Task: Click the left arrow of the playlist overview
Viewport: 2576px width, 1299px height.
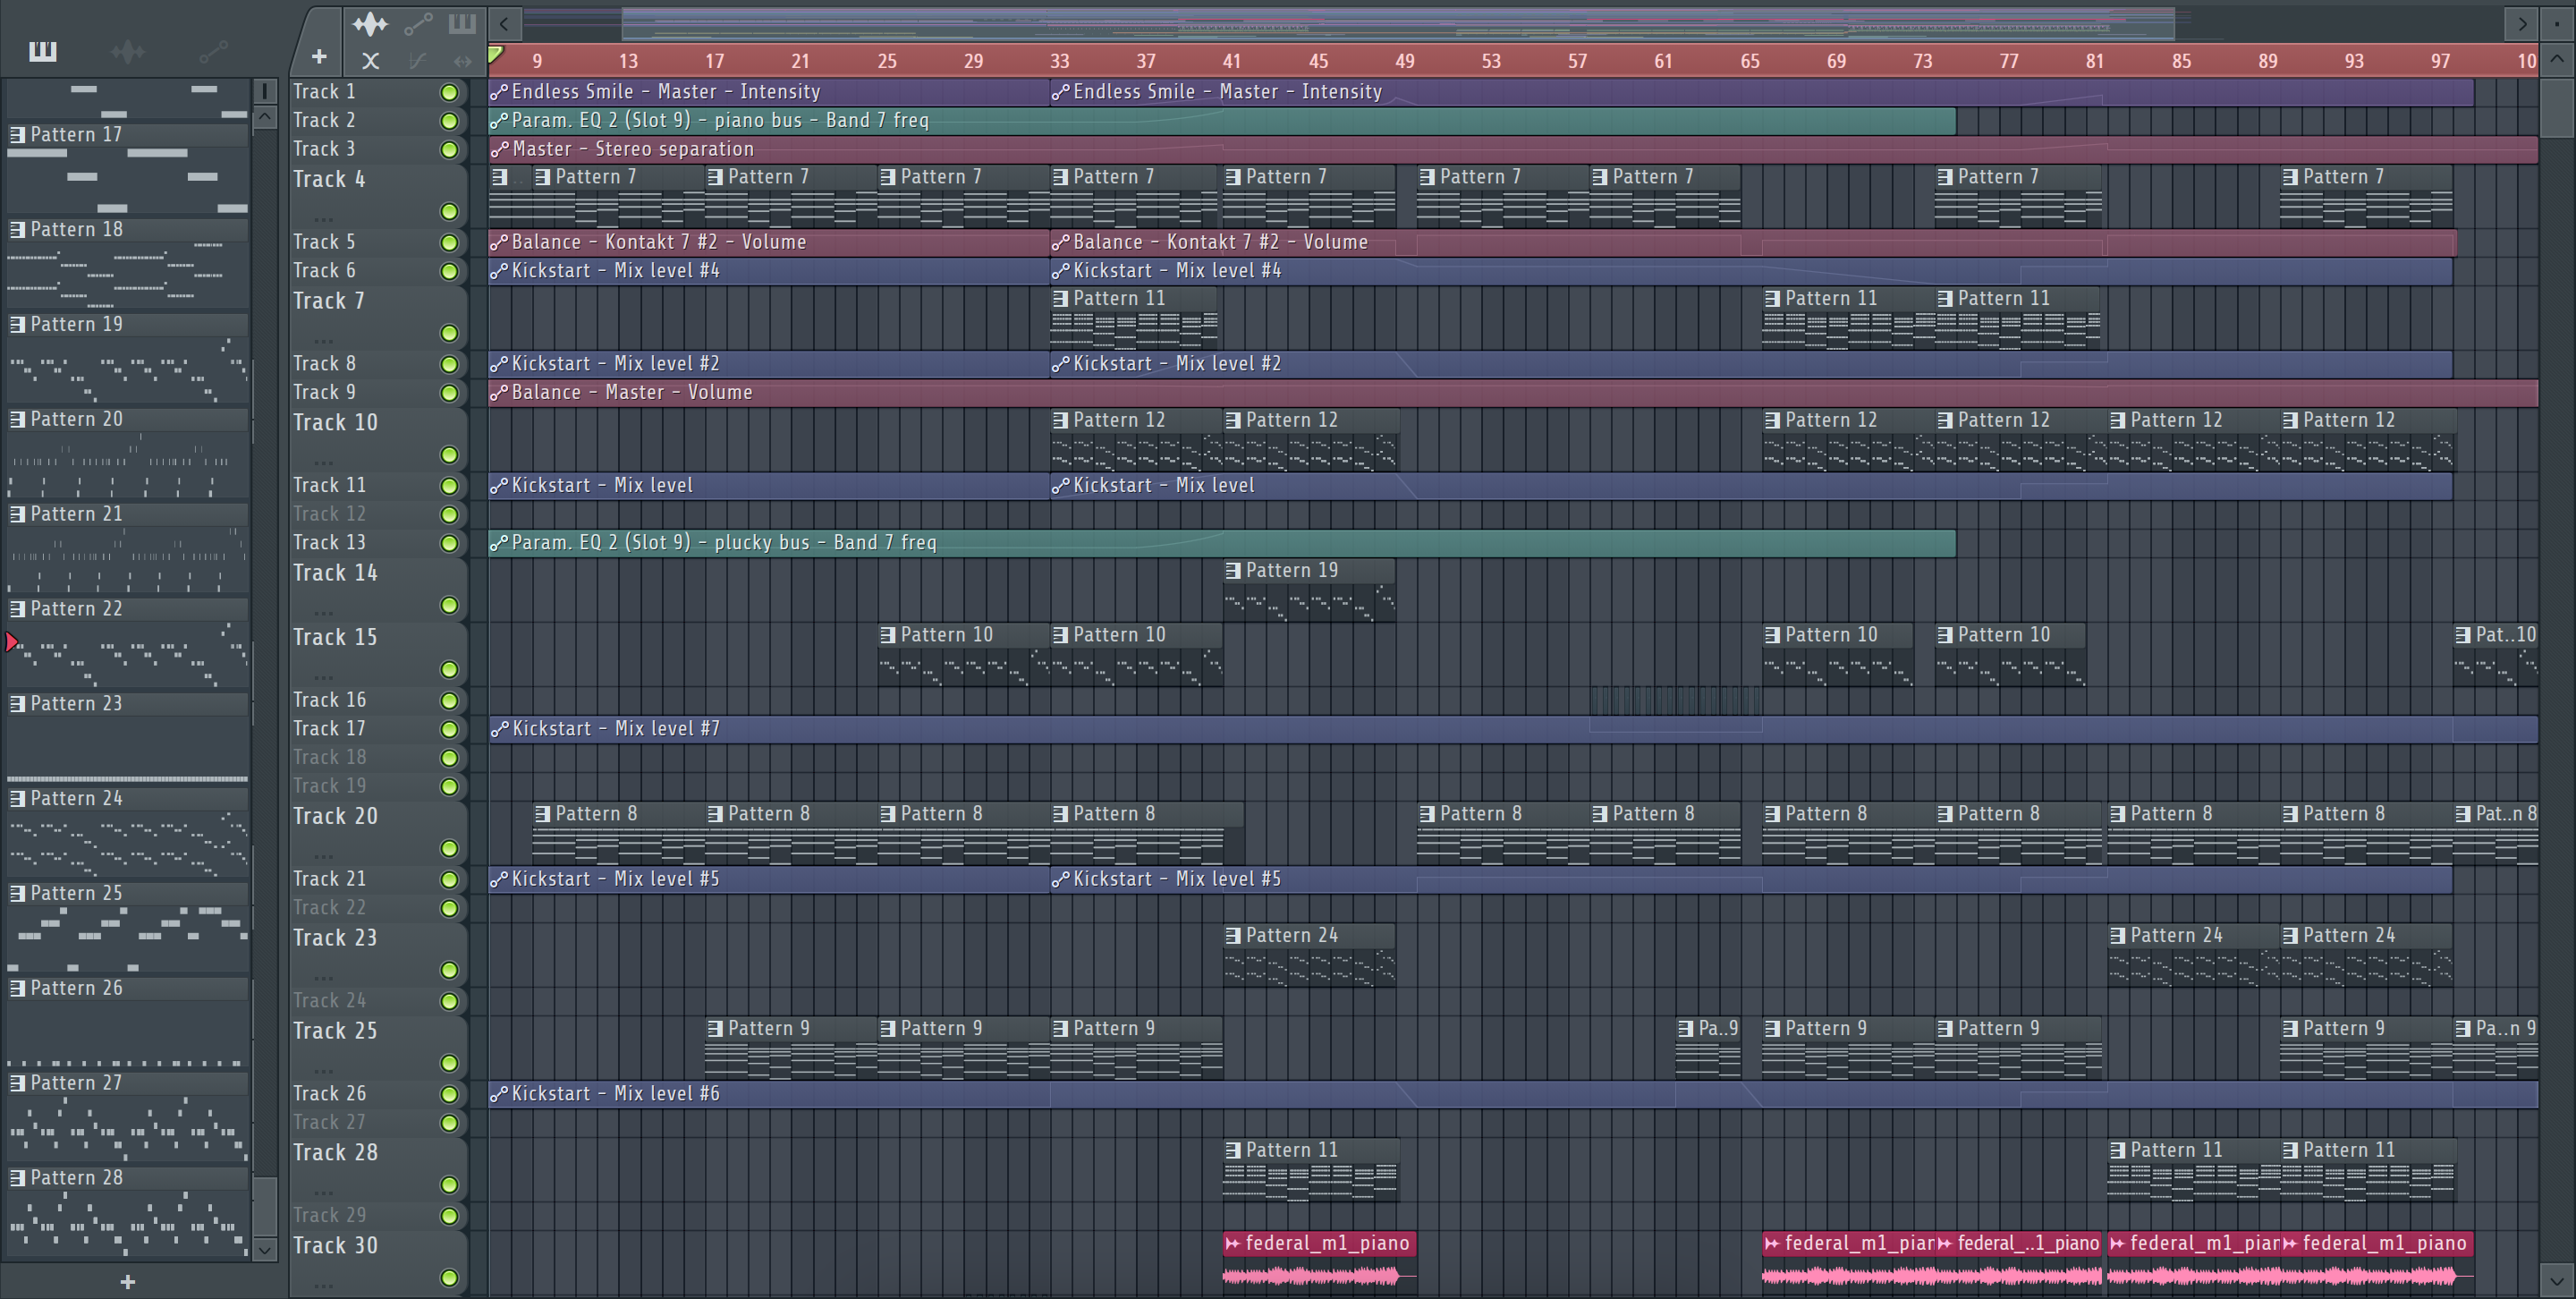Action: (x=505, y=23)
